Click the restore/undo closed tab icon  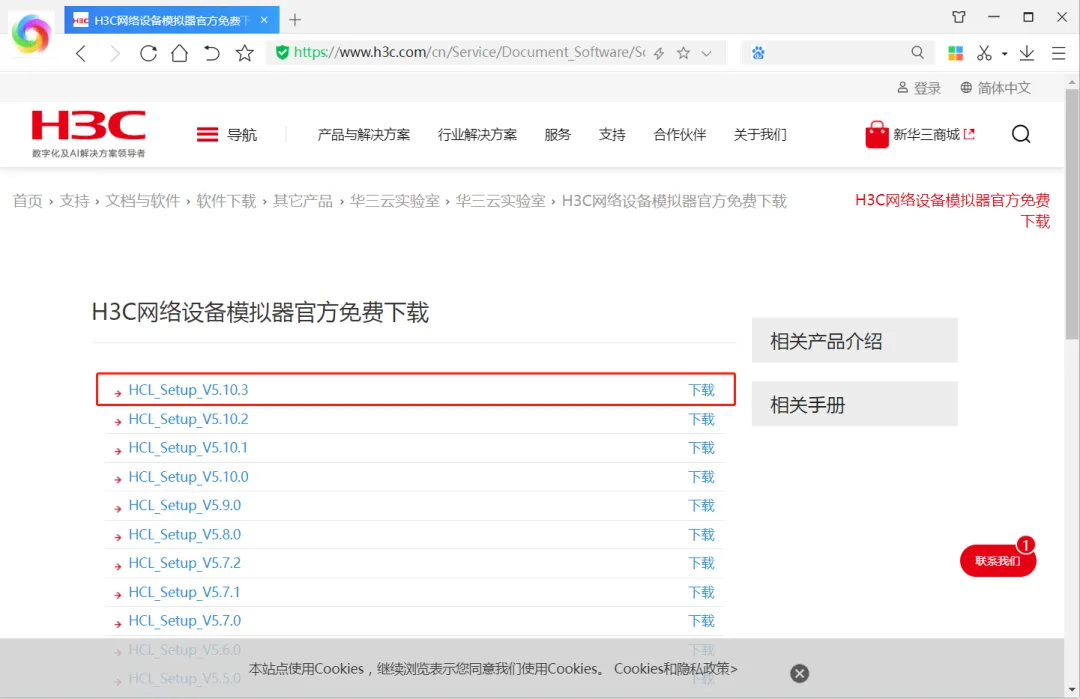[x=211, y=53]
